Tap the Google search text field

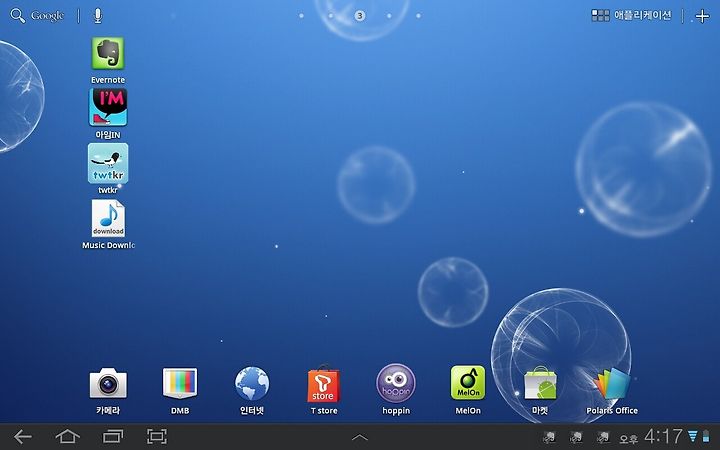click(47, 16)
